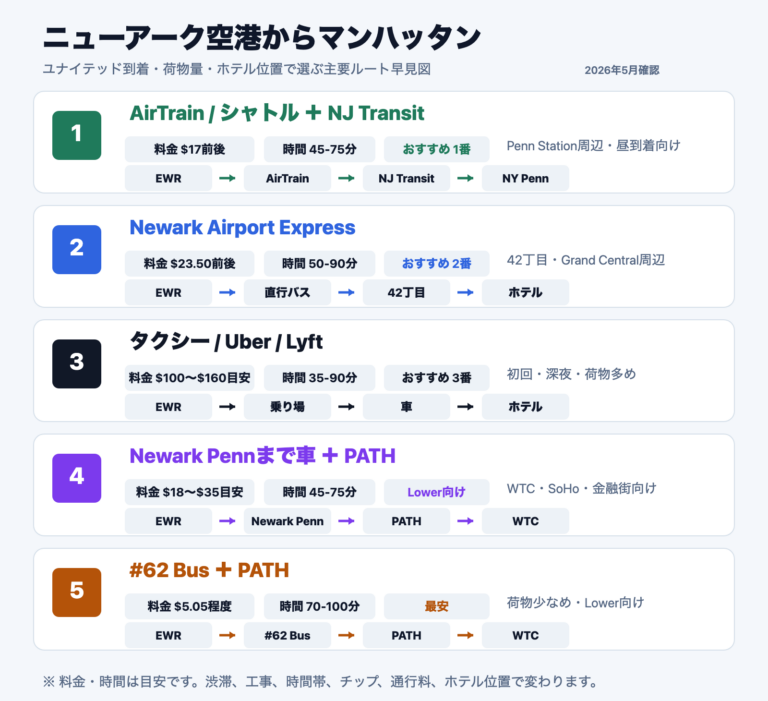
Task: Click the purple Lower向け chip
Action: (x=436, y=492)
